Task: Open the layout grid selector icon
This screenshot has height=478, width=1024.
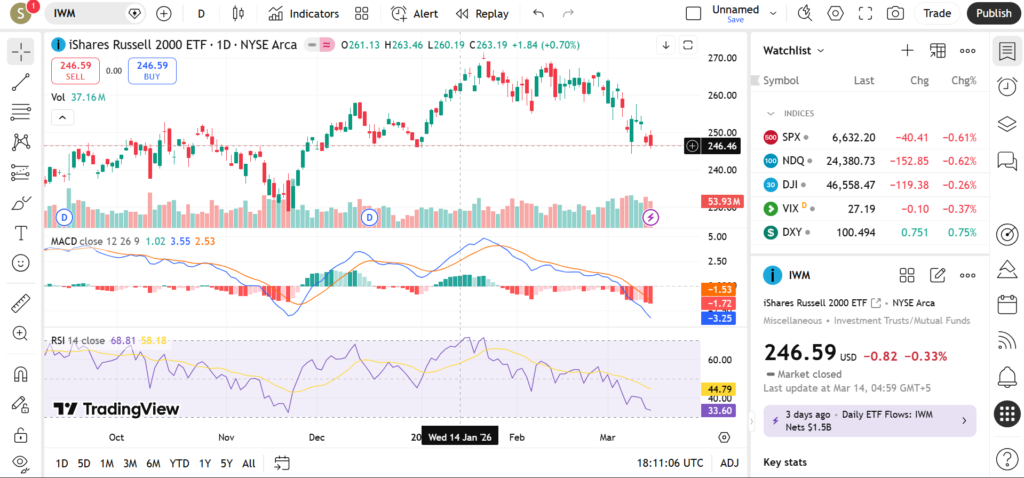Action: click(x=361, y=14)
